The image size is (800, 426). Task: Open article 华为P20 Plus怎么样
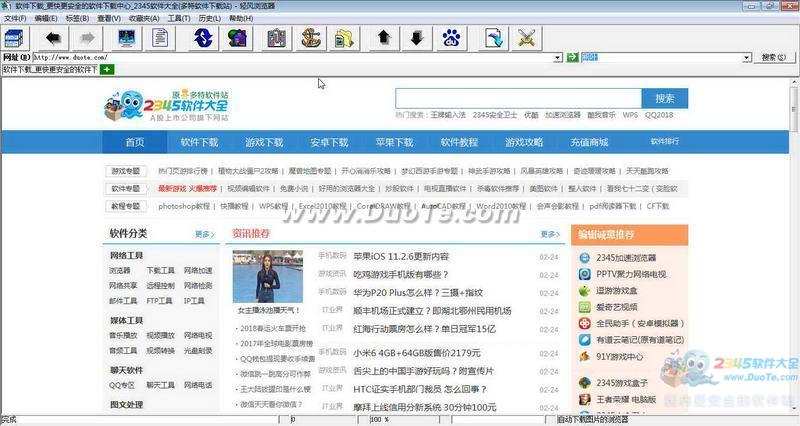(x=418, y=293)
